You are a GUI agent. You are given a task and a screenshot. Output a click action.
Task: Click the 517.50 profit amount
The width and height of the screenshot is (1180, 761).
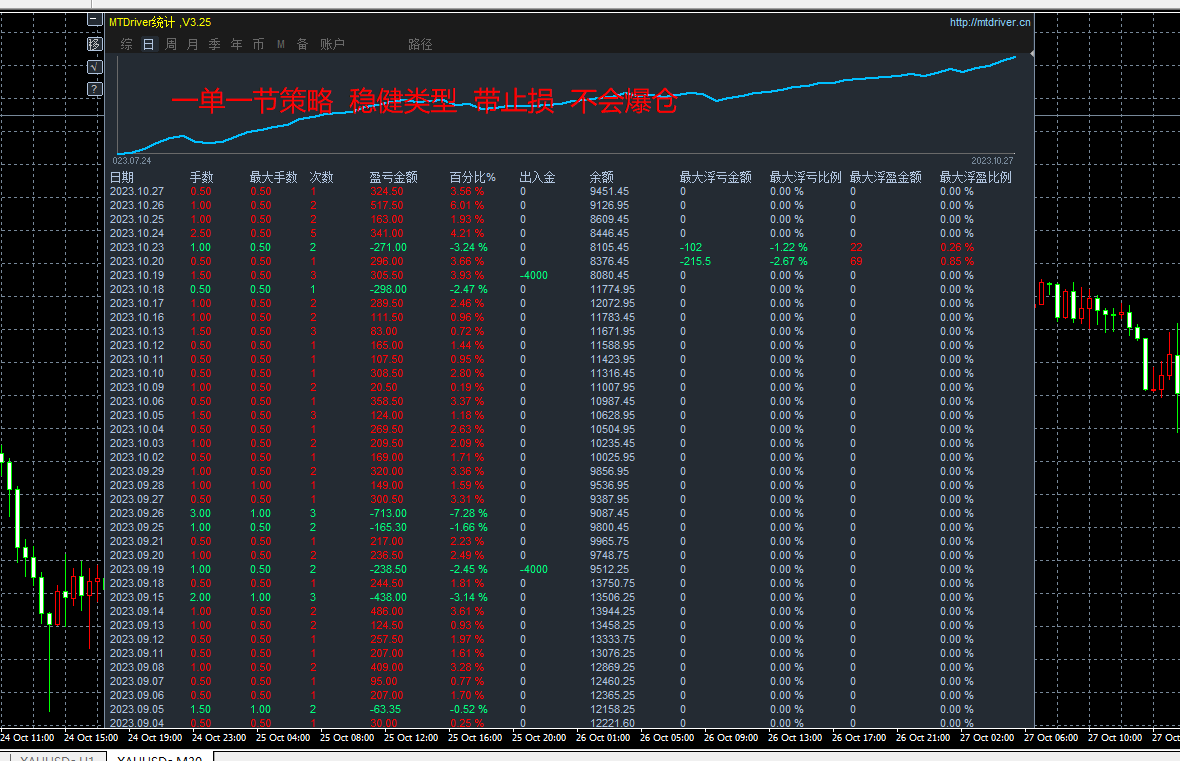point(387,205)
